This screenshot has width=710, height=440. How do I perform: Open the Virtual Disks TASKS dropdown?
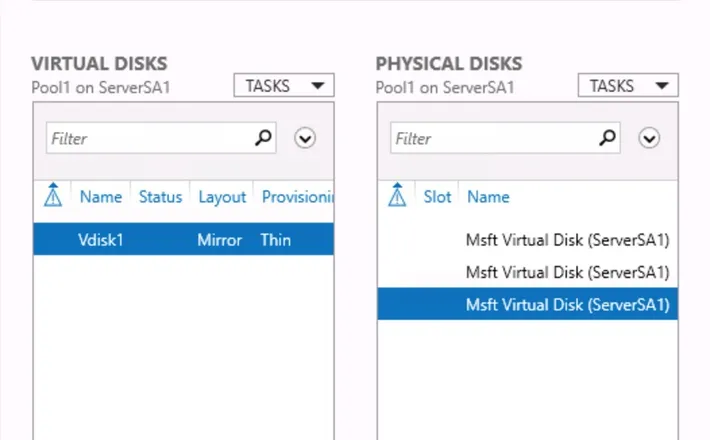pyautogui.click(x=284, y=85)
